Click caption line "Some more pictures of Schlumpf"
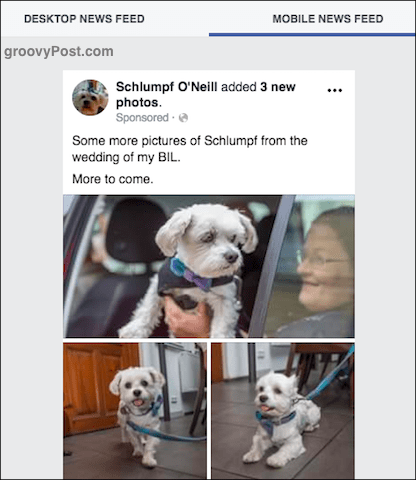Image resolution: width=416 pixels, height=480 pixels. (x=190, y=141)
